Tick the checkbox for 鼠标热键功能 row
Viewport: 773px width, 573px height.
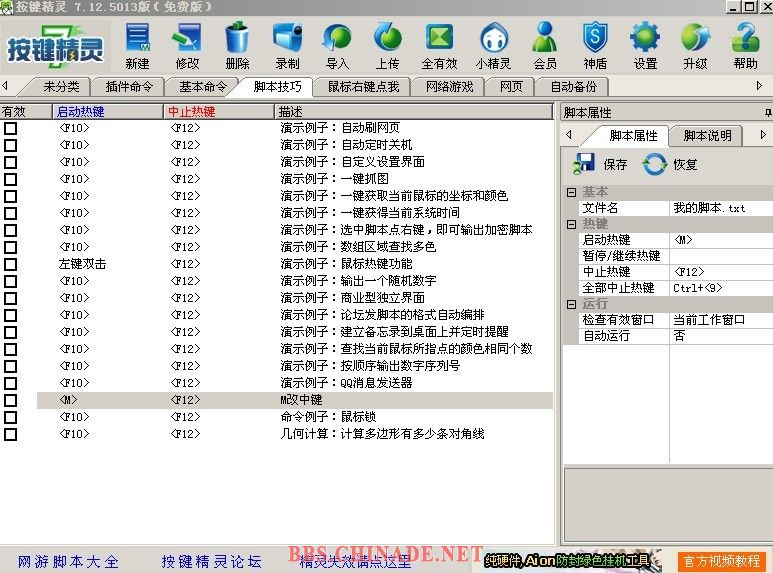[x=11, y=264]
